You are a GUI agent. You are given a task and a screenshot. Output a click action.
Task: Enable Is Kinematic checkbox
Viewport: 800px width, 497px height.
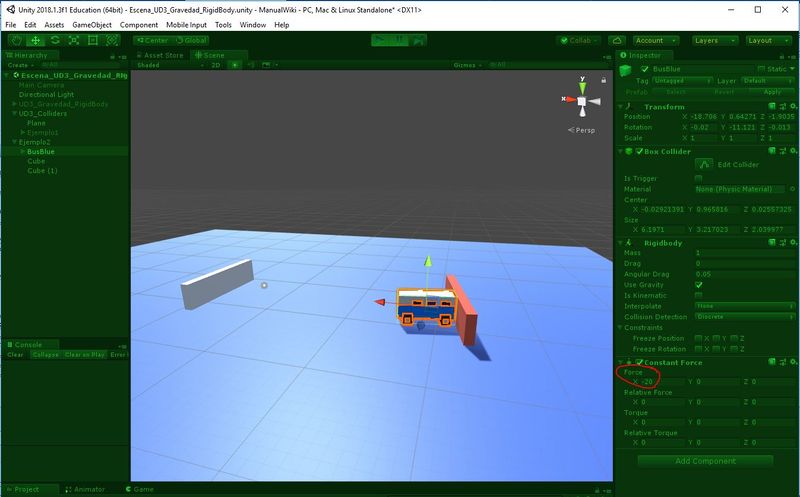click(698, 295)
